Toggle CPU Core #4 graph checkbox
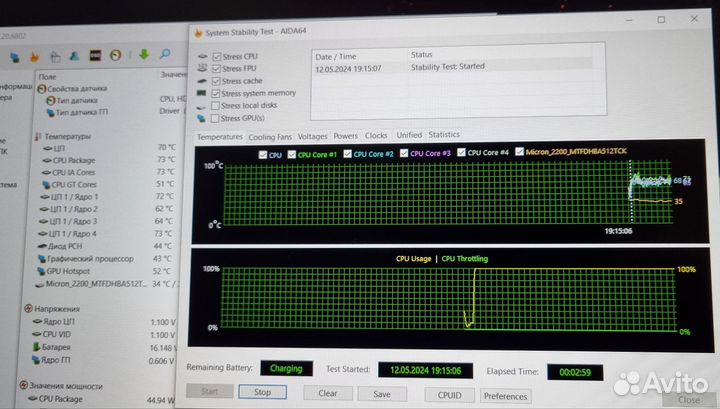The height and width of the screenshot is (409, 720). click(x=461, y=152)
